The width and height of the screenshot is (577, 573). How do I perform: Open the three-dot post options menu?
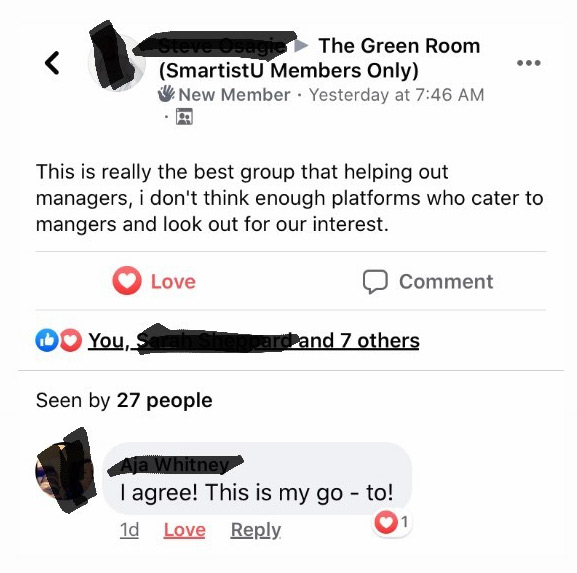click(x=528, y=63)
